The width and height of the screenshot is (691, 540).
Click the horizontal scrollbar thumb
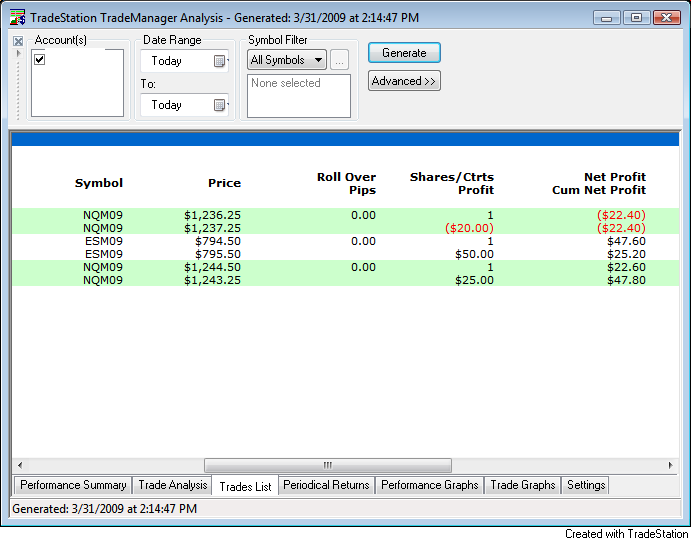(328, 465)
